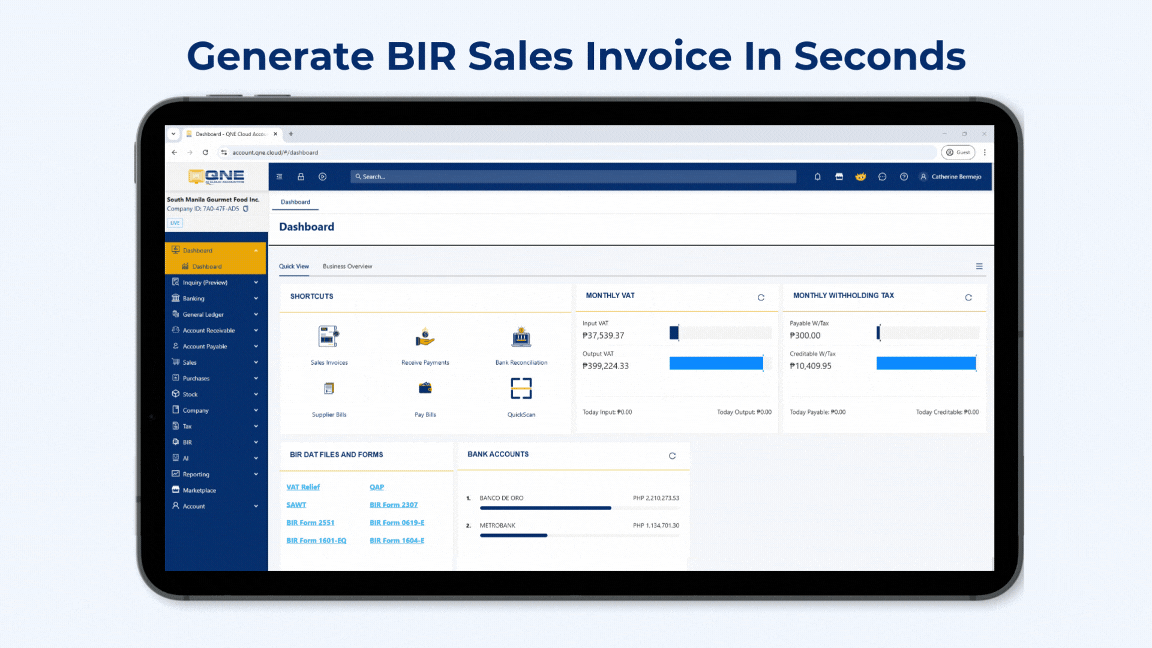Switch to the Business Overview tab
This screenshot has width=1152, height=648.
click(x=347, y=266)
